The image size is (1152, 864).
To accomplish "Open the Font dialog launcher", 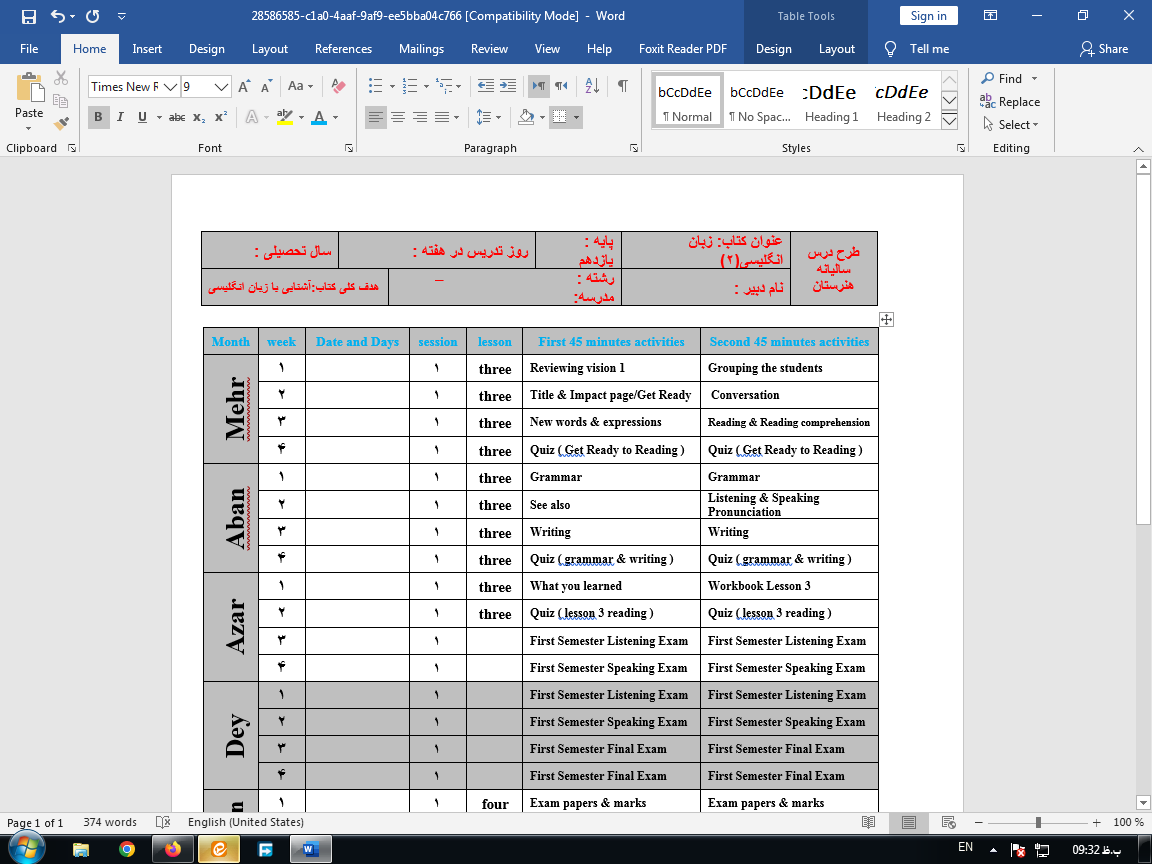I will pos(349,148).
